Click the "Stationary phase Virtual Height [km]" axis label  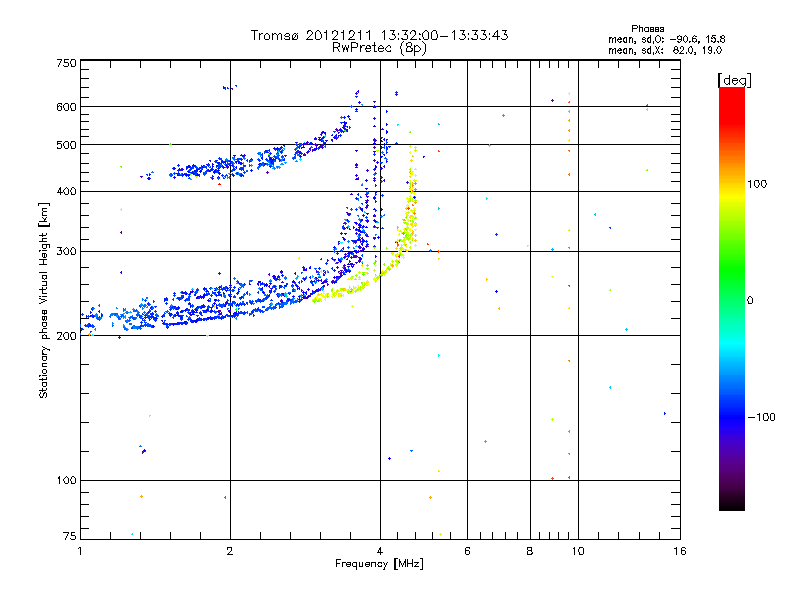tap(44, 300)
